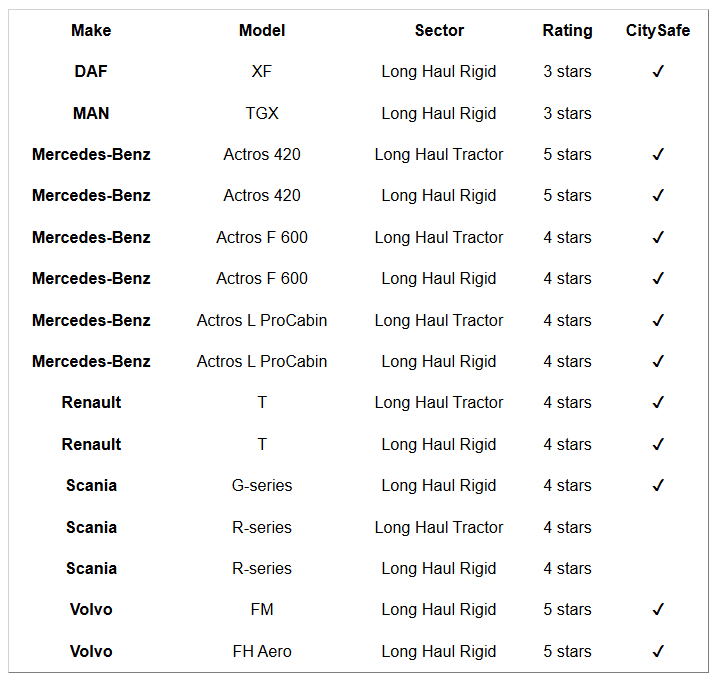Screen dimensions: 718x691
Task: Select the MAN make cell
Action: (x=91, y=114)
